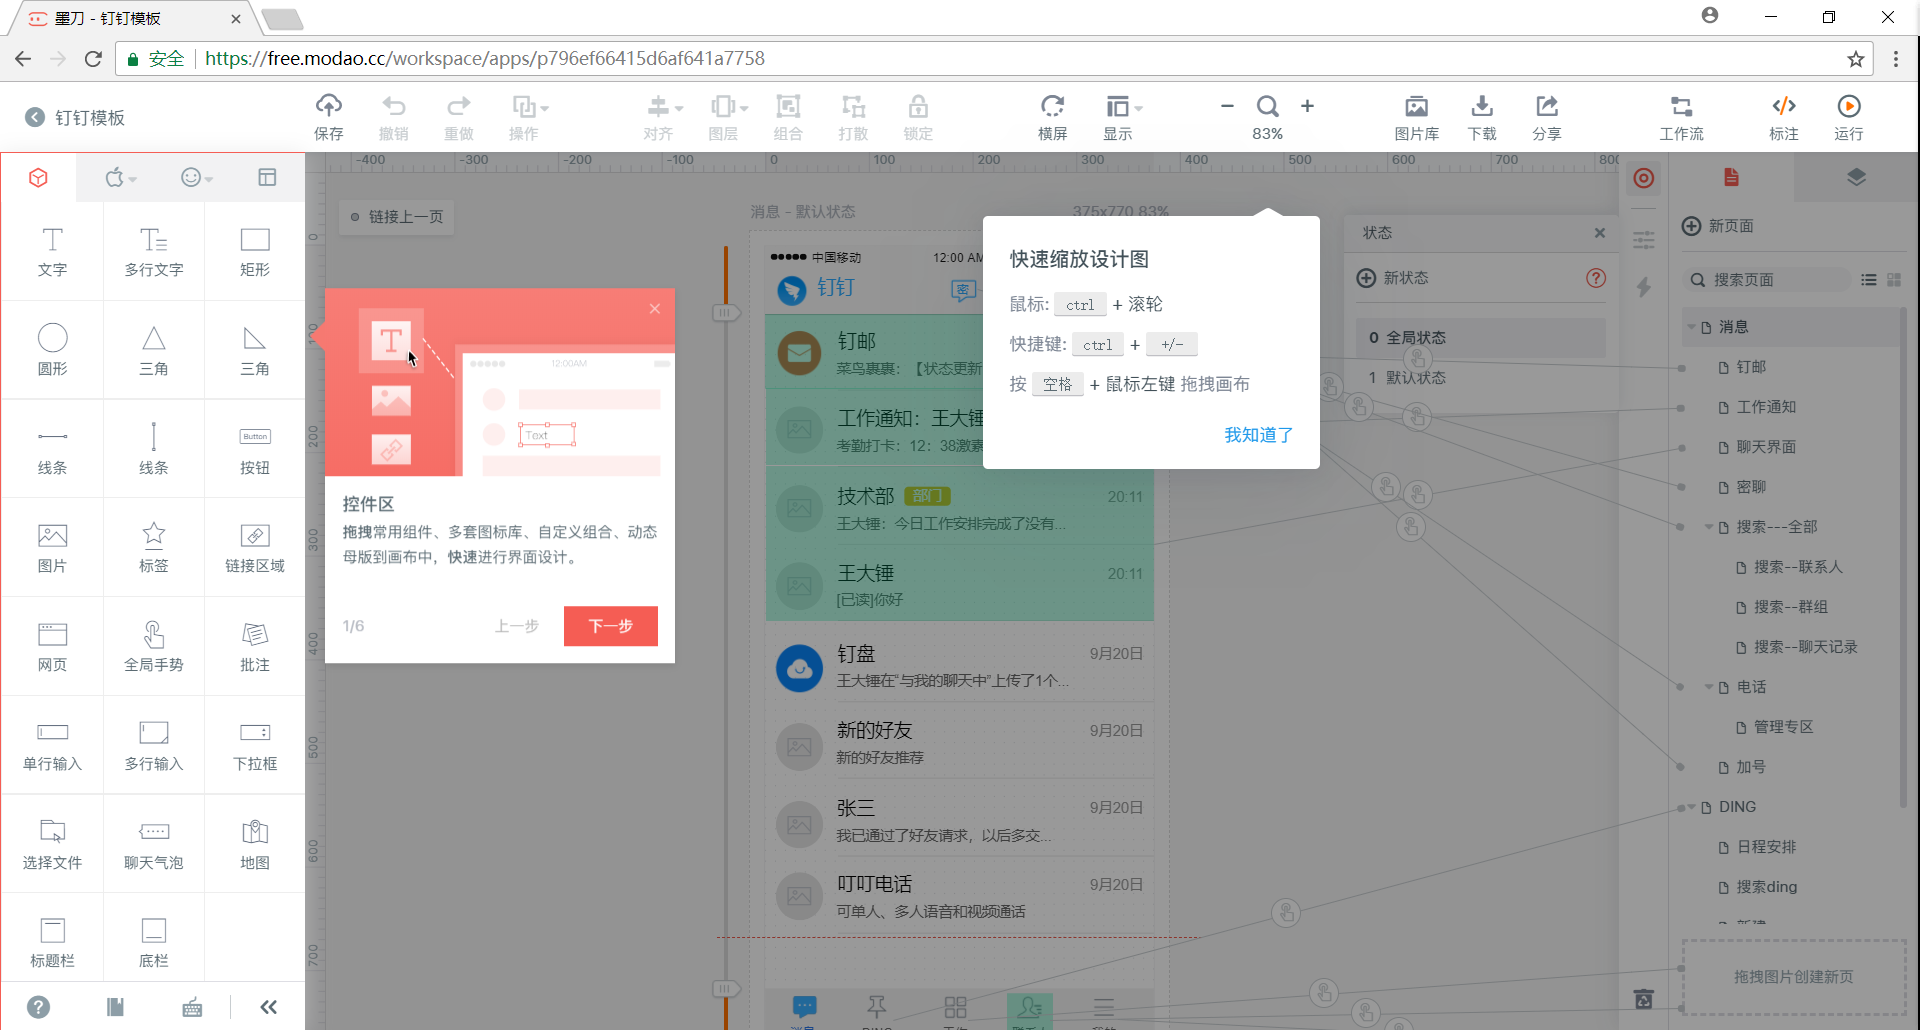Switch the page list to grid view
This screenshot has height=1030, width=1920.
[1893, 280]
